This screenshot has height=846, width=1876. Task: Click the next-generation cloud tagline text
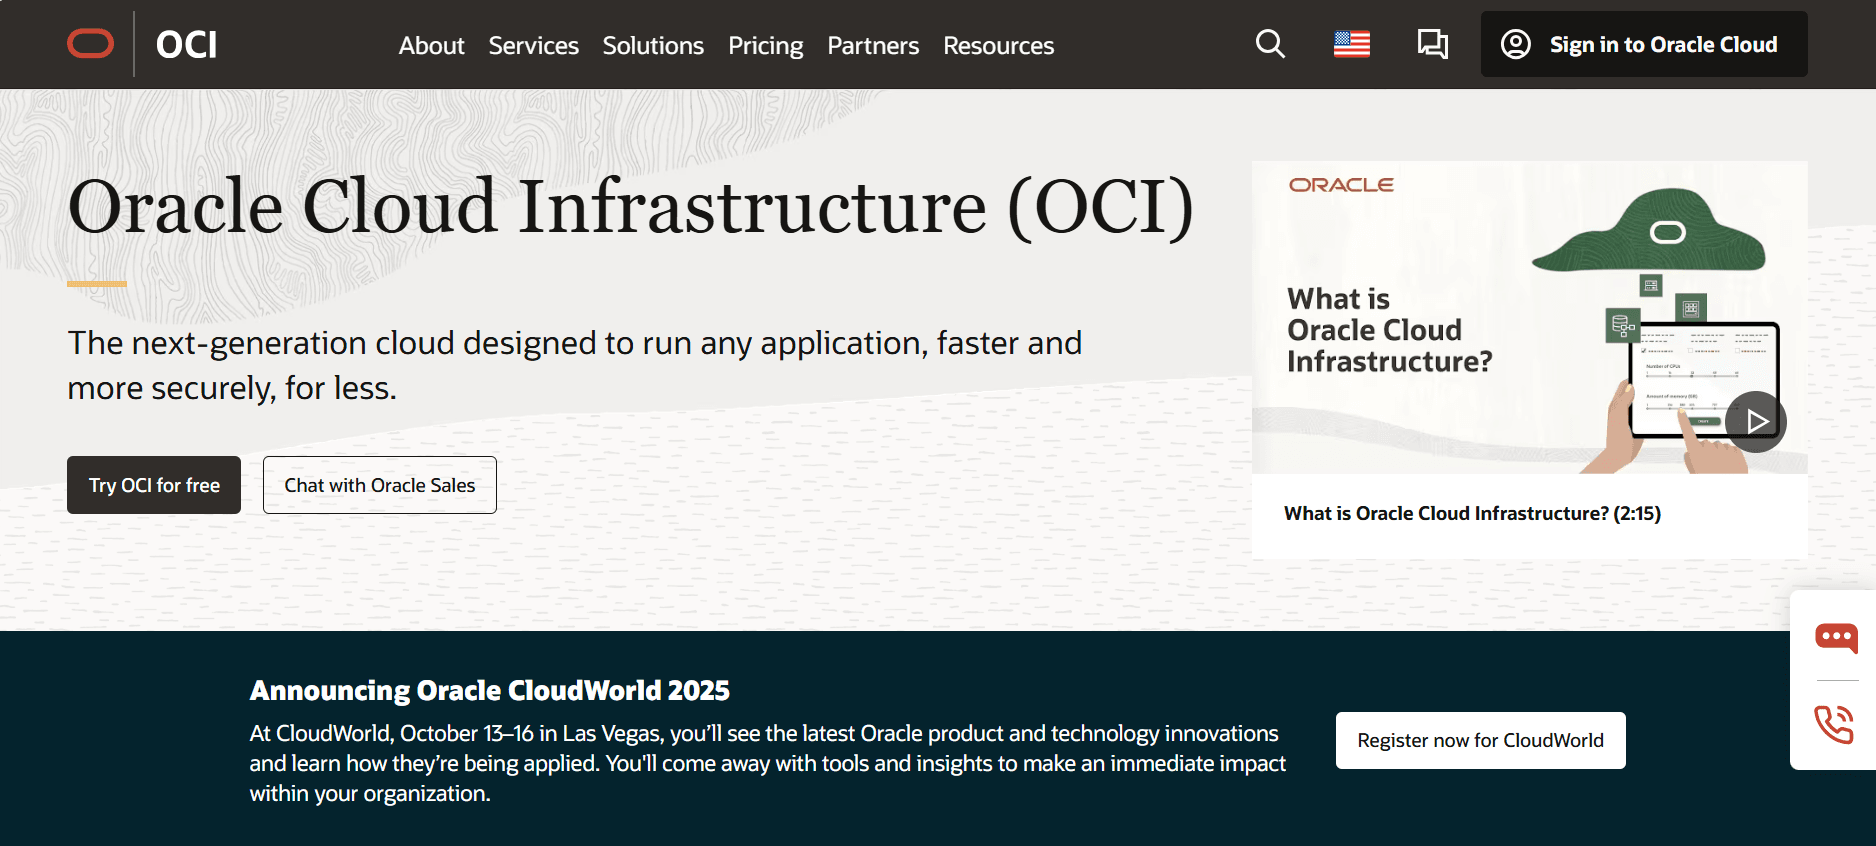(x=575, y=365)
